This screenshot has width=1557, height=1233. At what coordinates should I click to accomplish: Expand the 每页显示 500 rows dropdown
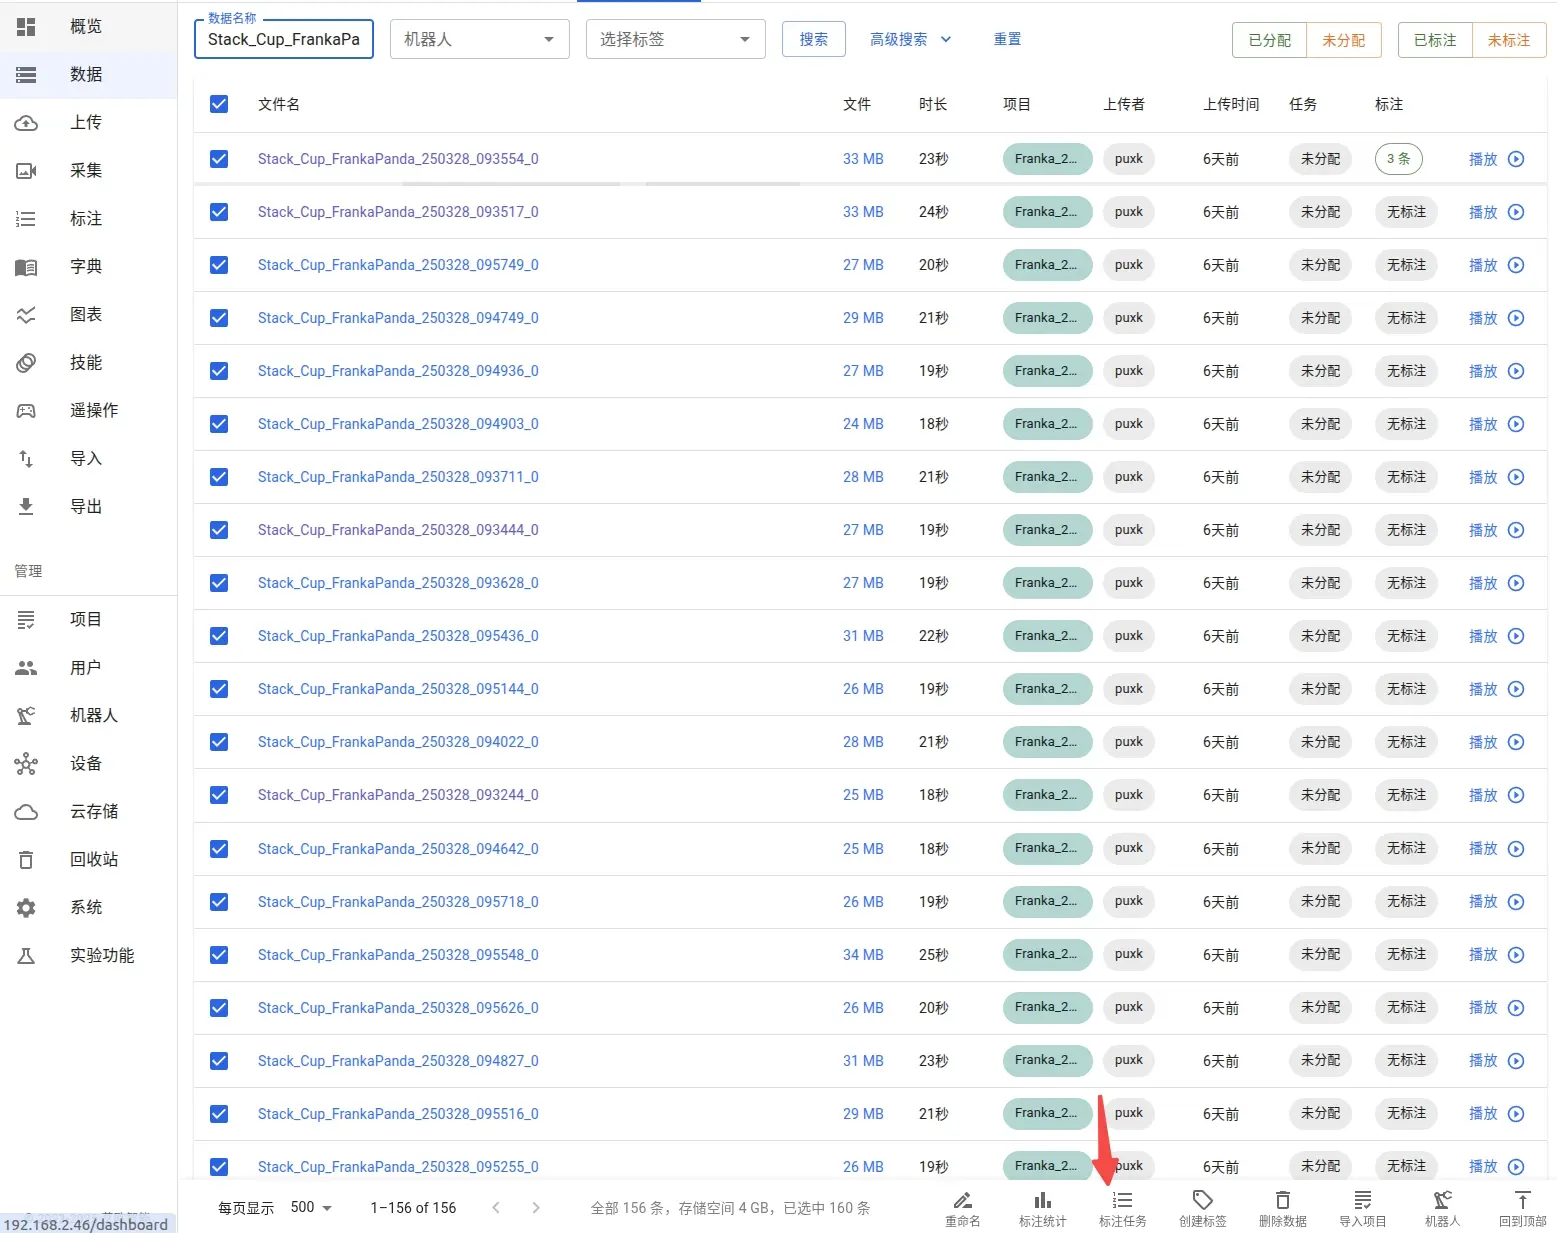311,1208
